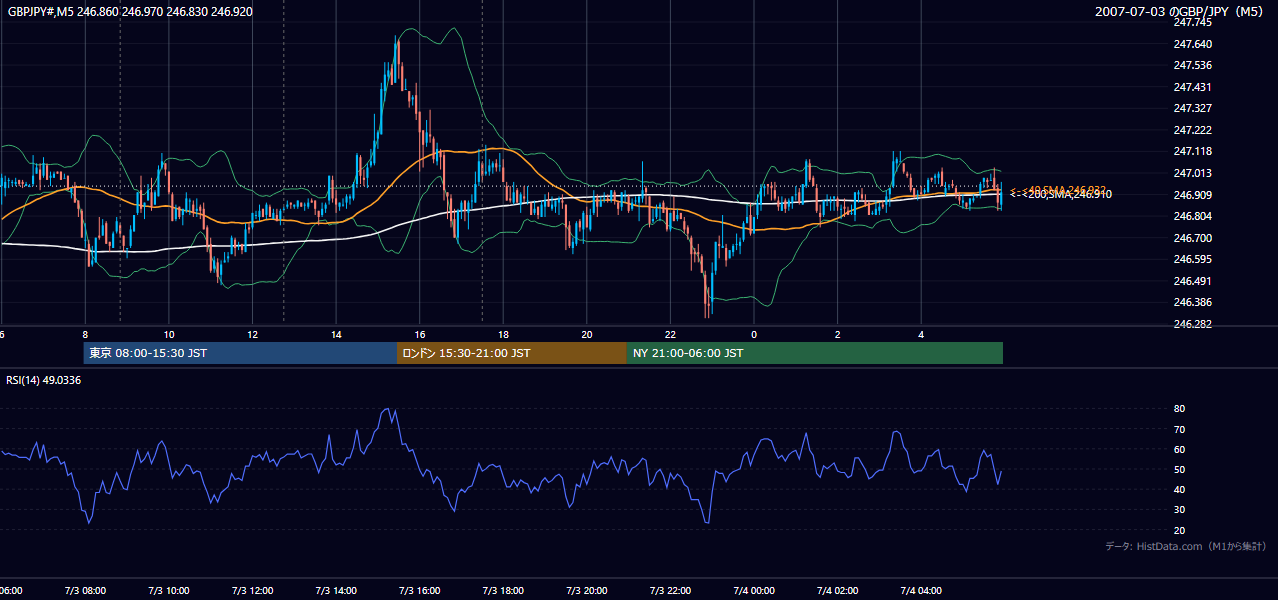1278x600 pixels.
Task: Select the London 15:30-21:00 JST session bar
Action: pyautogui.click(x=512, y=353)
